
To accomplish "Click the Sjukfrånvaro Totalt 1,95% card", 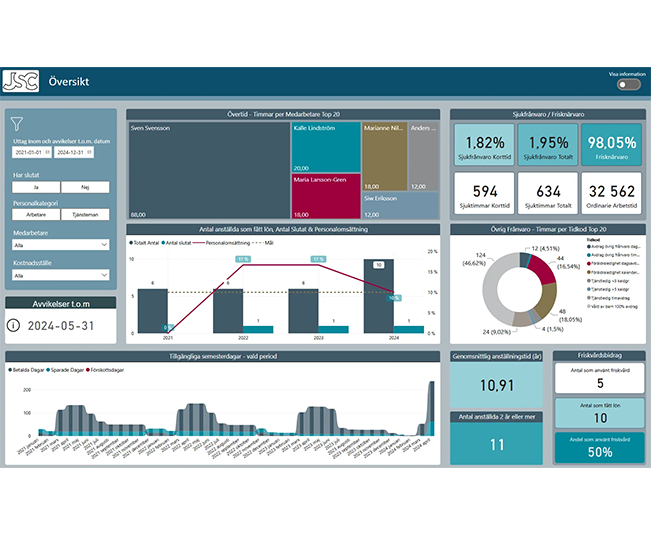I will [x=548, y=144].
